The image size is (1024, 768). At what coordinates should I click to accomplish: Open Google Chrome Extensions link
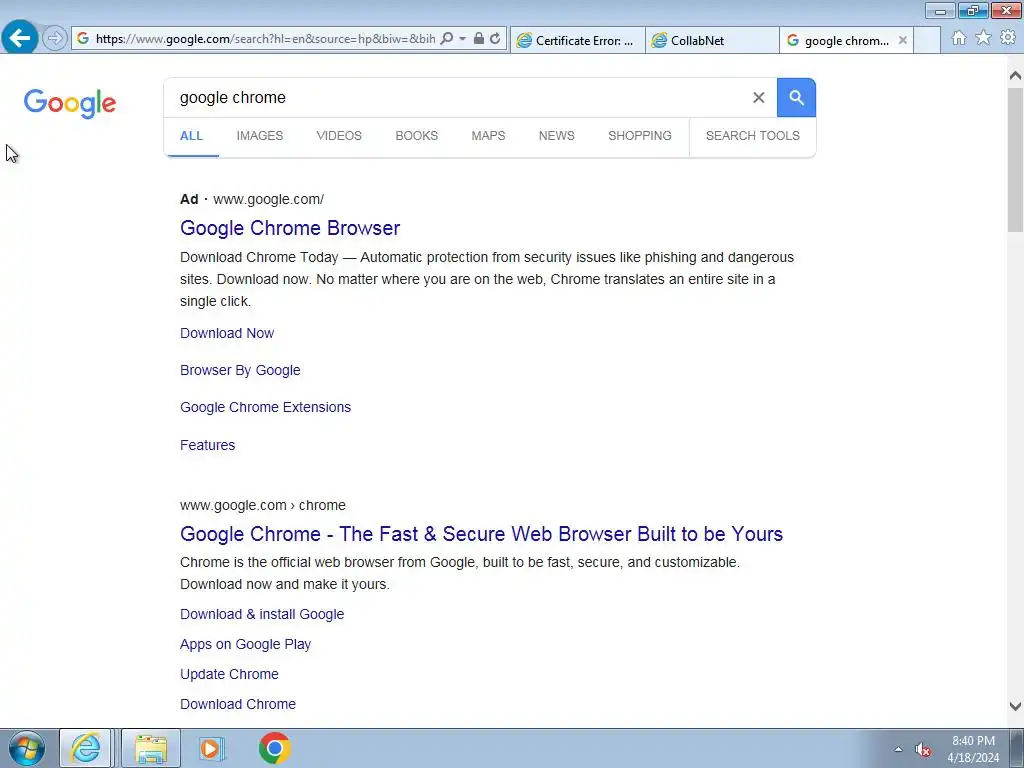(265, 408)
